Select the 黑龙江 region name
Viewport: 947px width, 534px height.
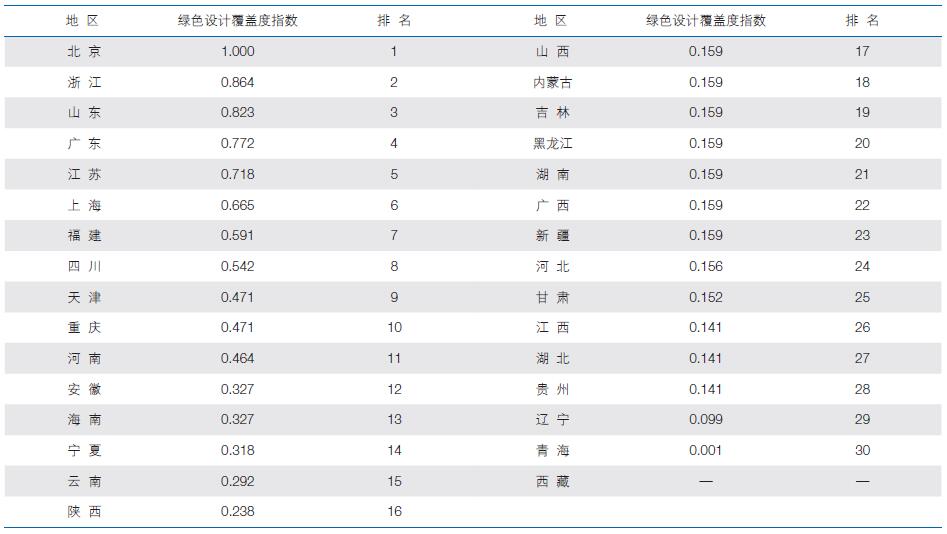click(552, 144)
